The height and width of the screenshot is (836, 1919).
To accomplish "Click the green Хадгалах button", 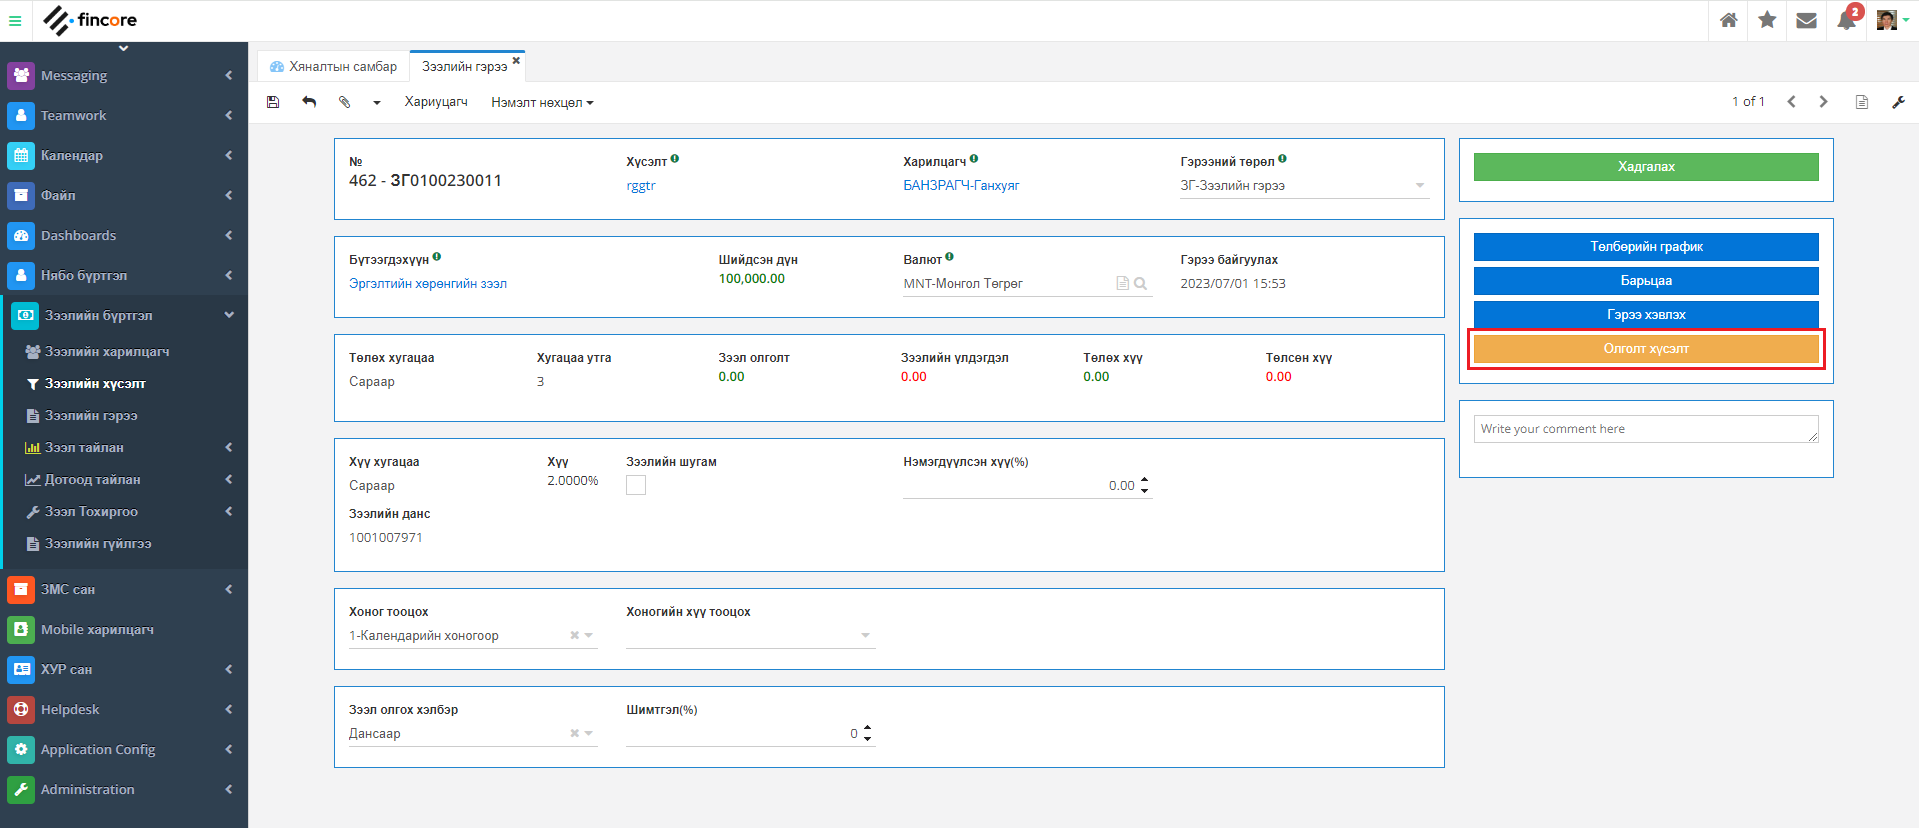I will pyautogui.click(x=1646, y=167).
